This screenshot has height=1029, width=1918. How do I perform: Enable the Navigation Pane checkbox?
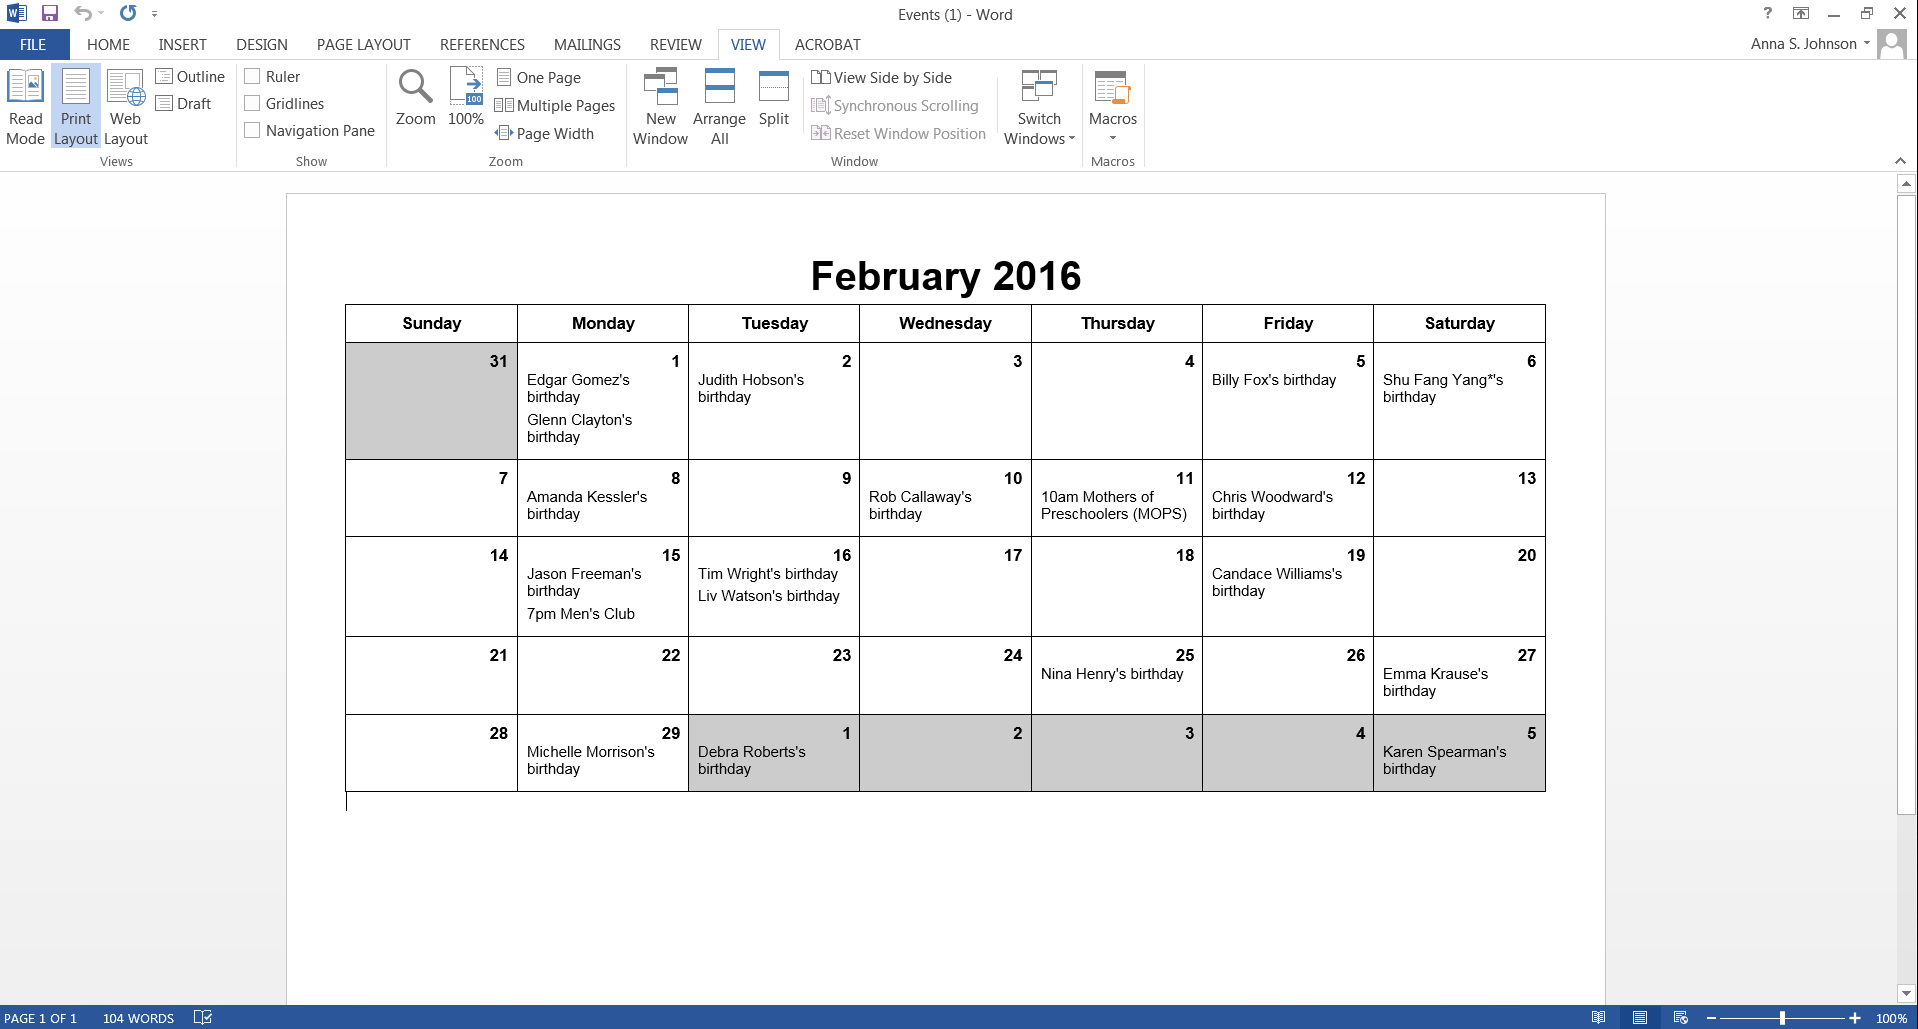(x=252, y=130)
